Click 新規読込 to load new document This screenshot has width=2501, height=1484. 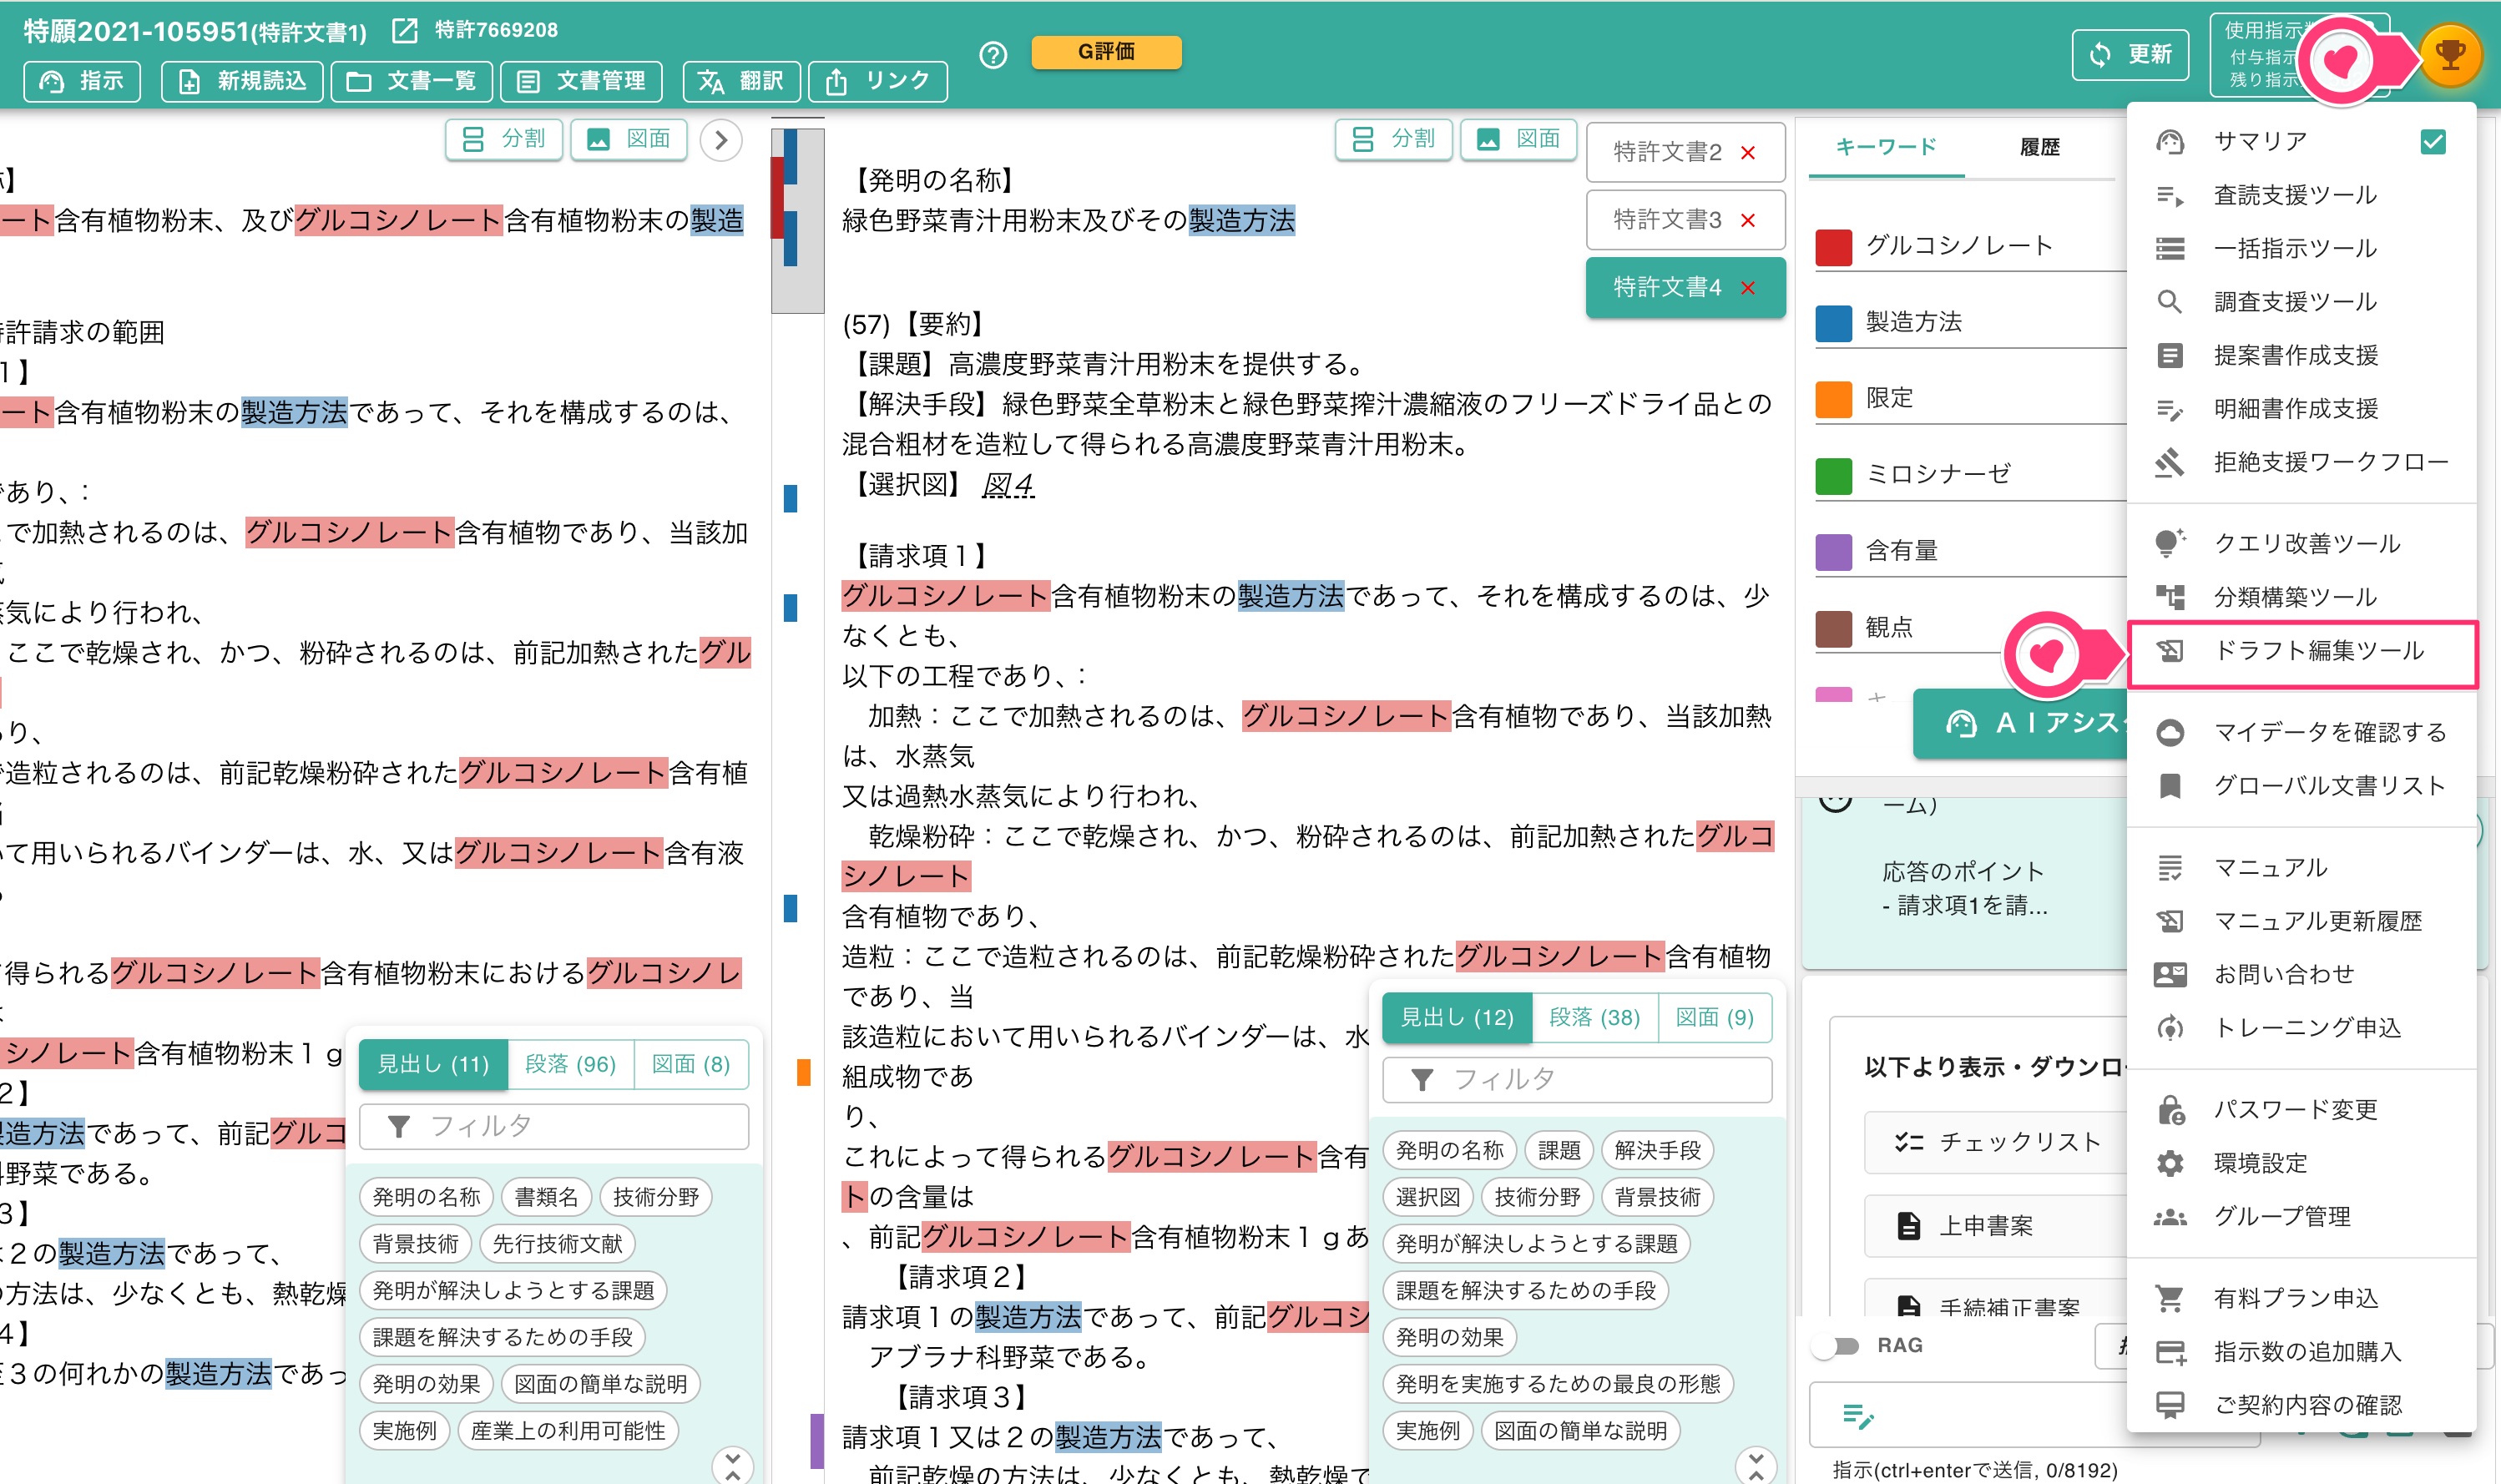tap(242, 81)
